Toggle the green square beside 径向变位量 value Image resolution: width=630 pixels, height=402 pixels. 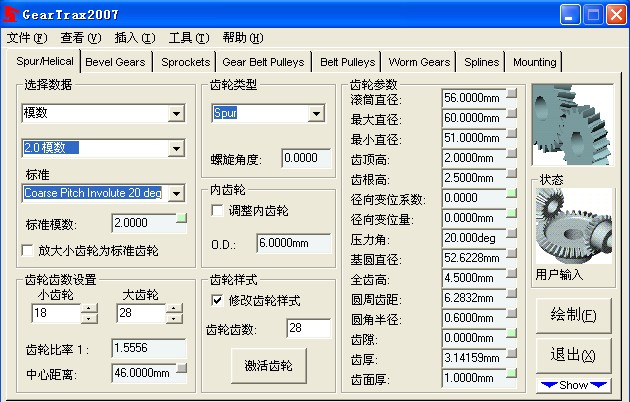(511, 213)
